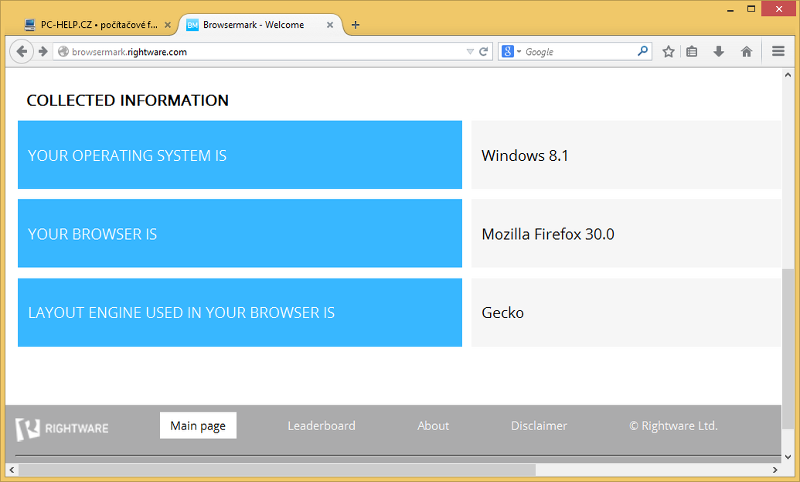The image size is (800, 482).
Task: Open the About link in footer
Action: [x=433, y=425]
